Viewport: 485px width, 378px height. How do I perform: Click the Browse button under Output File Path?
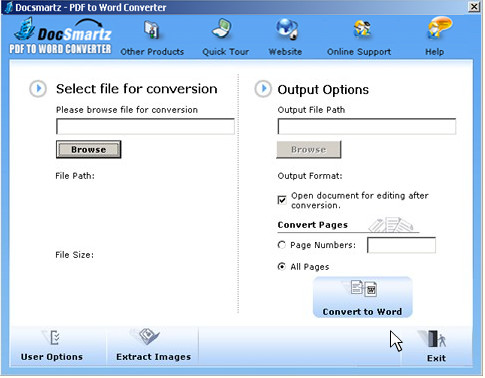309,150
